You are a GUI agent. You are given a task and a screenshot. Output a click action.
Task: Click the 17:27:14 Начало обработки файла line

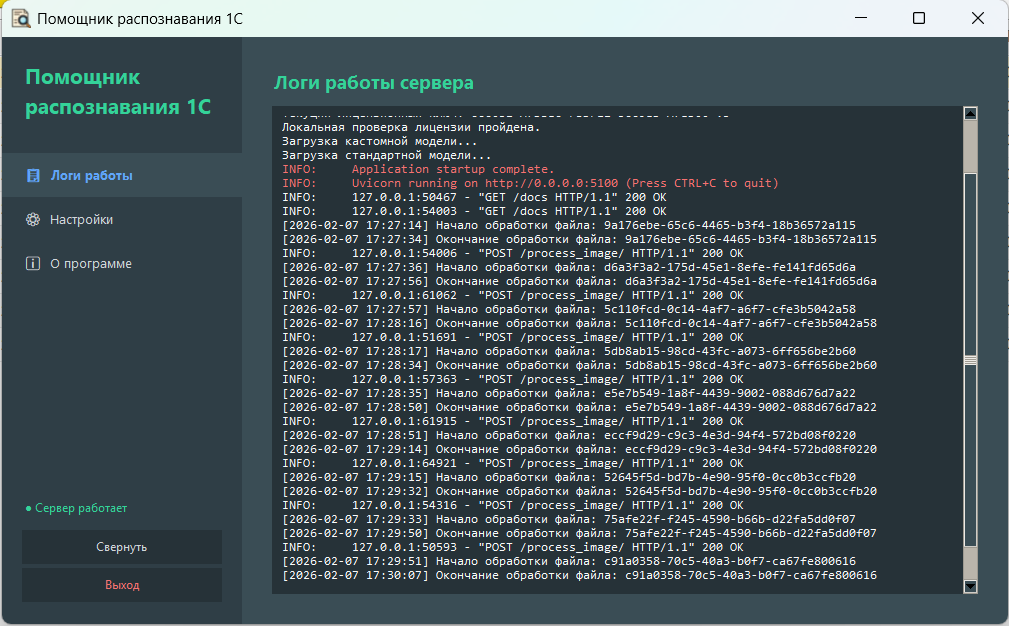(x=569, y=225)
